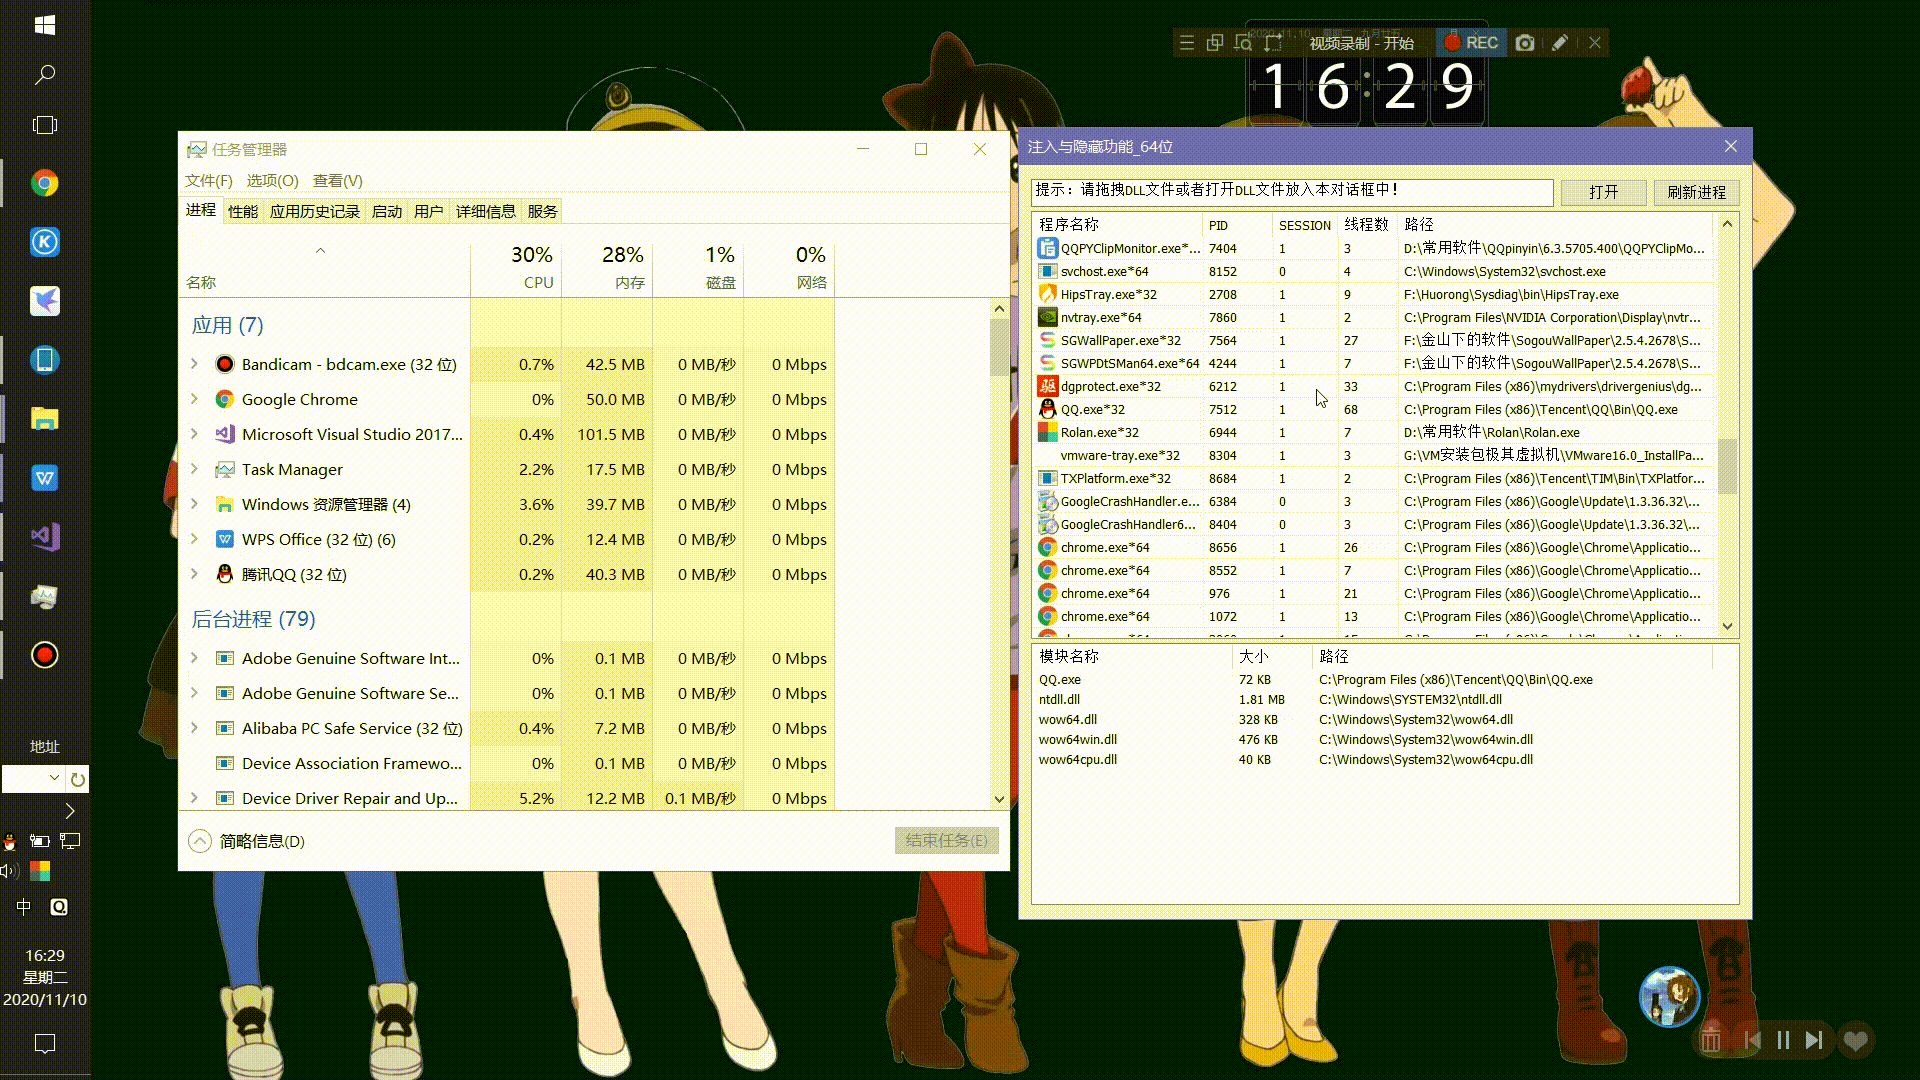Screen dimensions: 1920x1080
Task: Click Bandicam rectangle area selection icon
Action: [1273, 43]
